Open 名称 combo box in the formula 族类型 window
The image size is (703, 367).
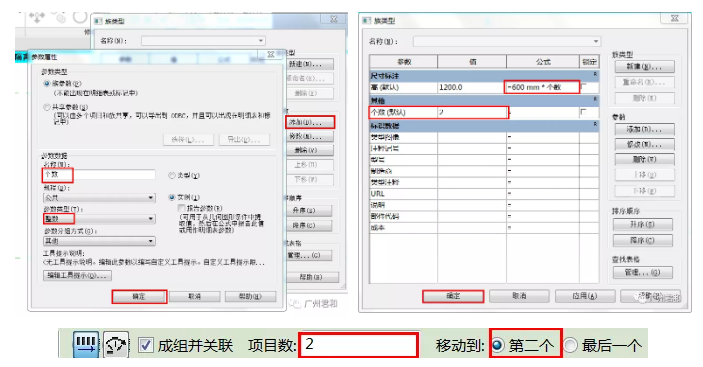coord(507,41)
